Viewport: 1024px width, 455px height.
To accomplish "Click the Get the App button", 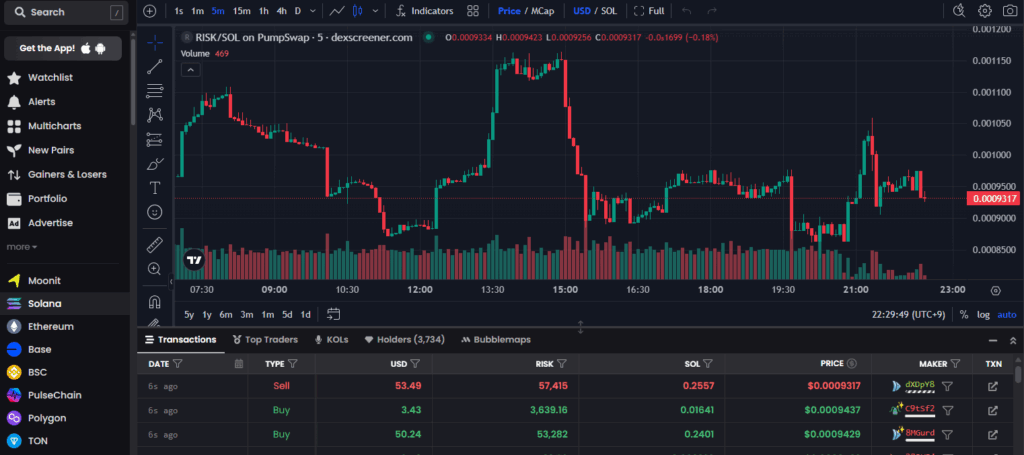I will click(63, 48).
